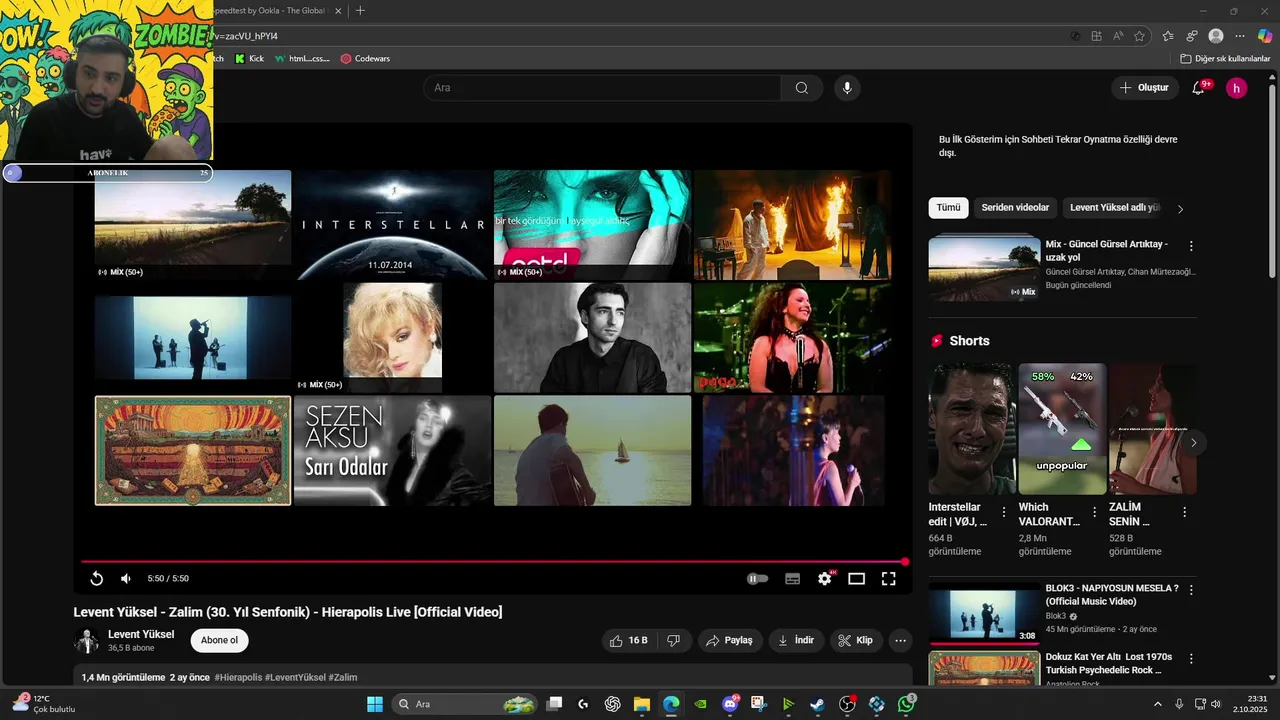Viewport: 1280px width, 720px height.
Task: Select the Levent Yüksel adlı chip
Action: (1114, 208)
